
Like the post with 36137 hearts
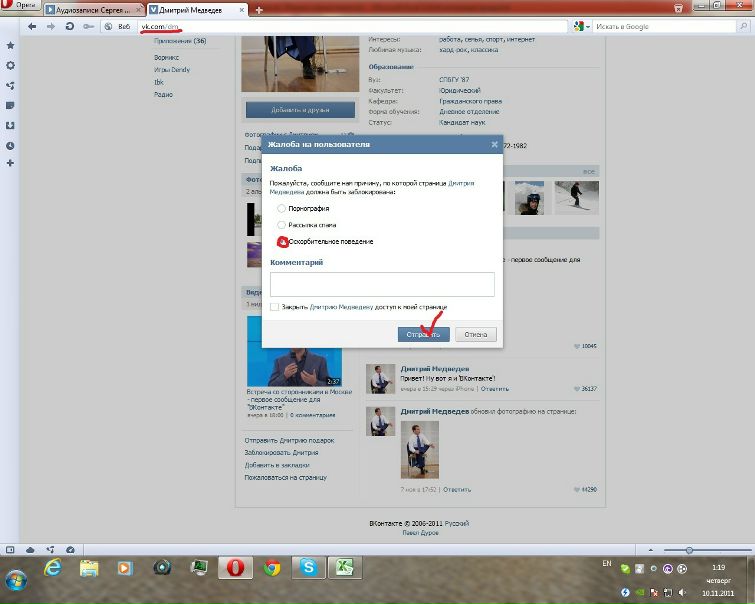point(585,389)
